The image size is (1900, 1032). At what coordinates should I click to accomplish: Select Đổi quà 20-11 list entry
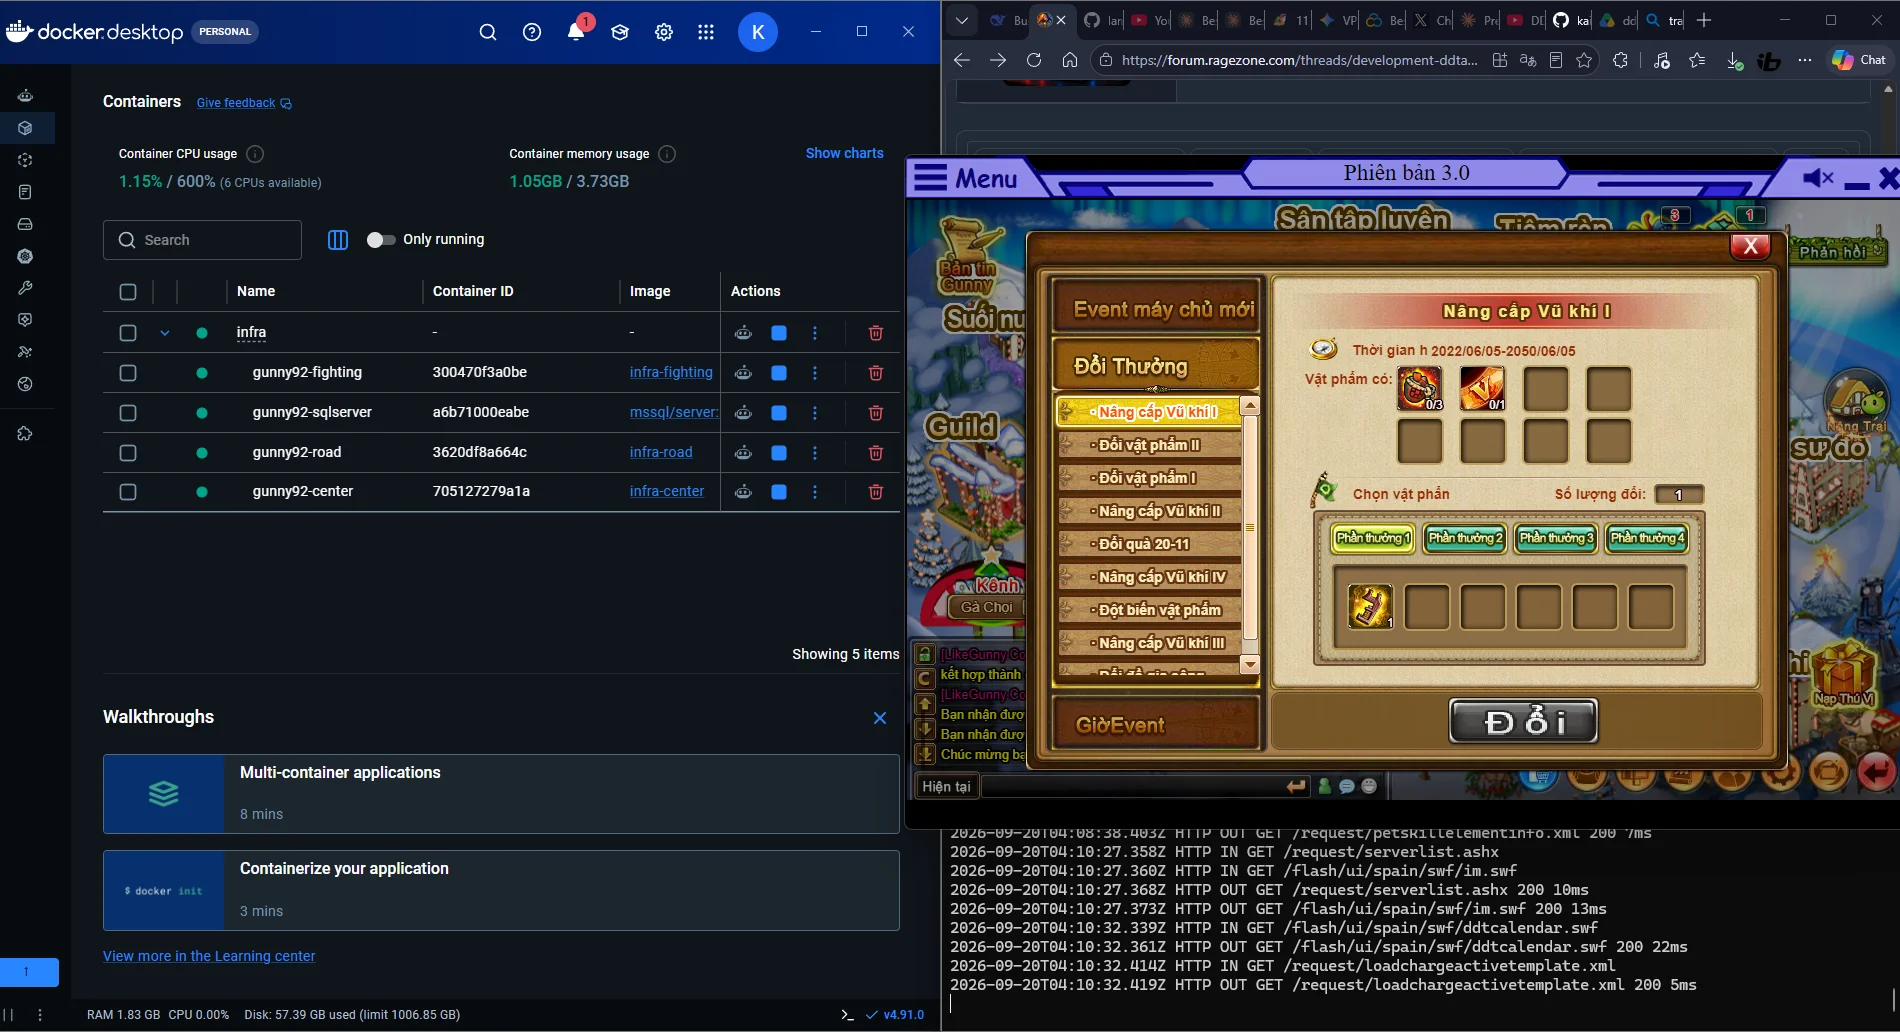pyautogui.click(x=1148, y=544)
